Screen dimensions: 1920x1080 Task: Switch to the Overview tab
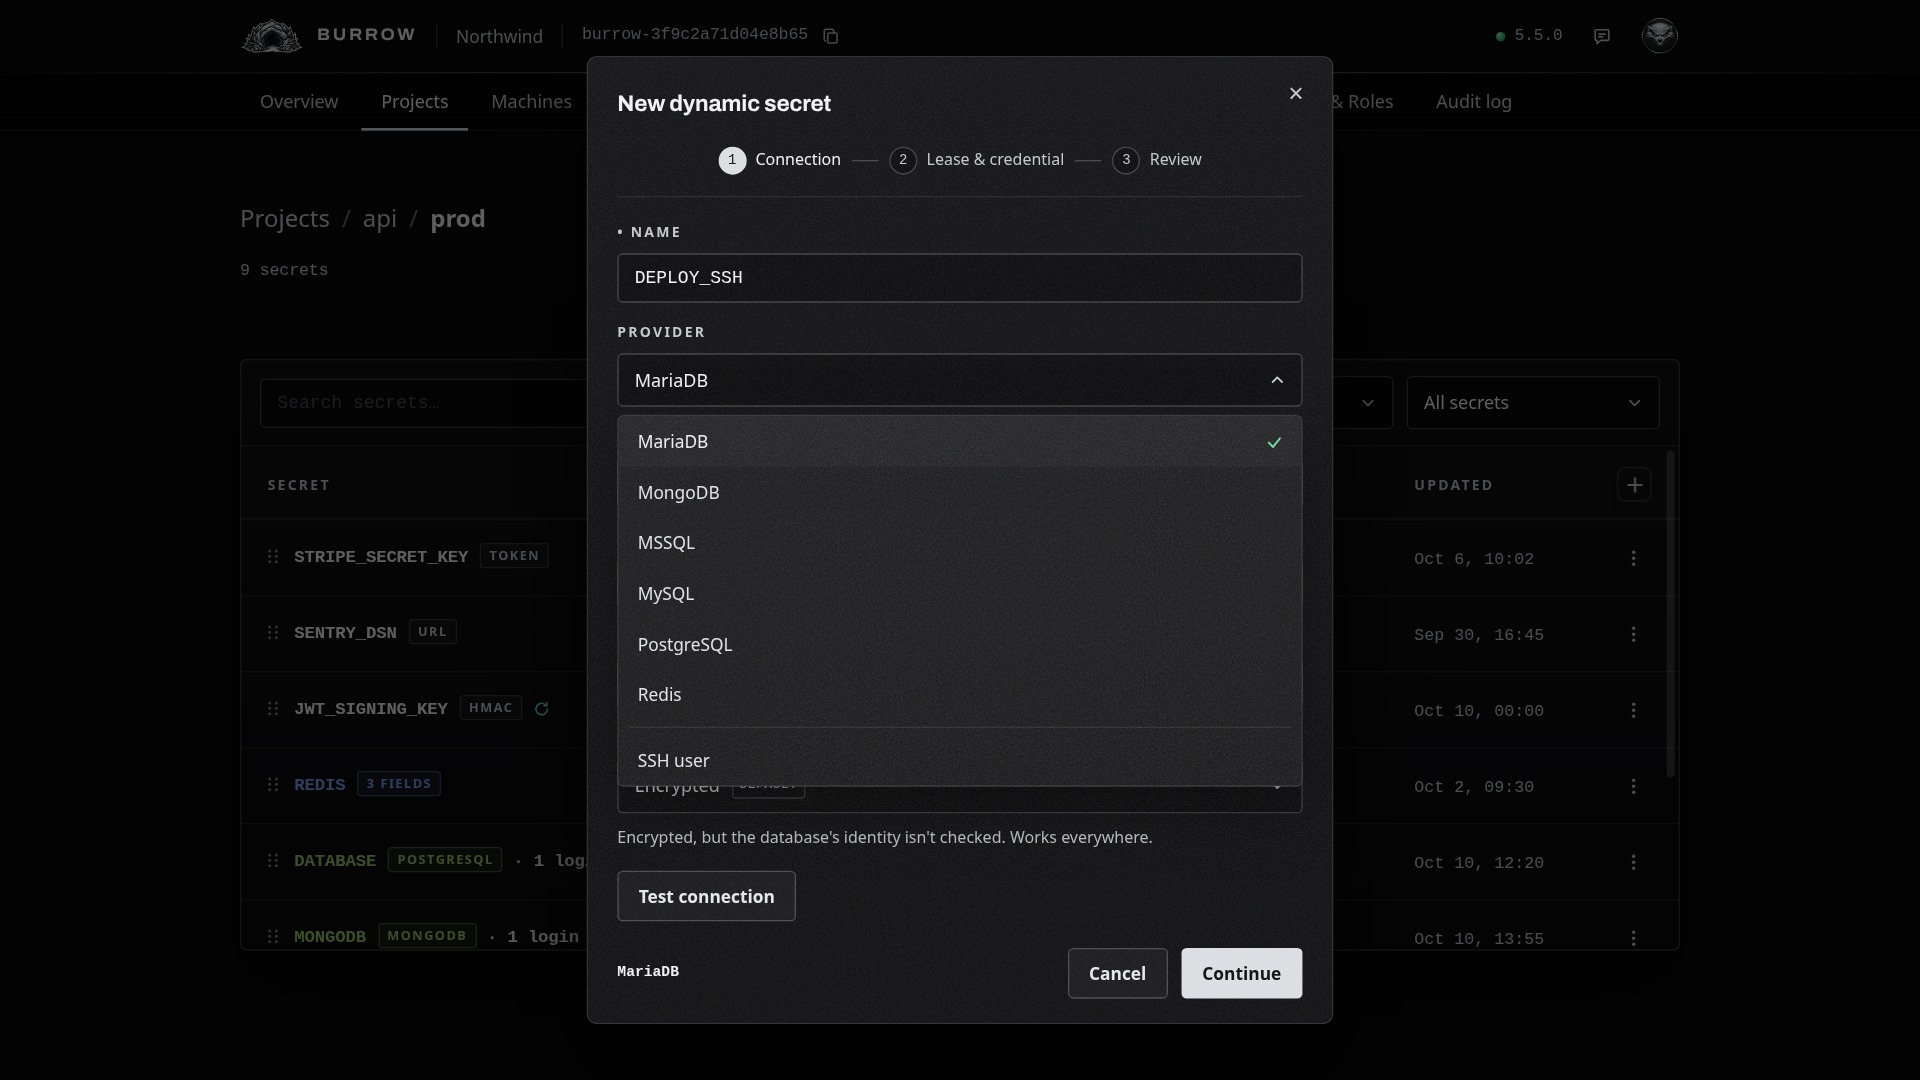pos(299,102)
